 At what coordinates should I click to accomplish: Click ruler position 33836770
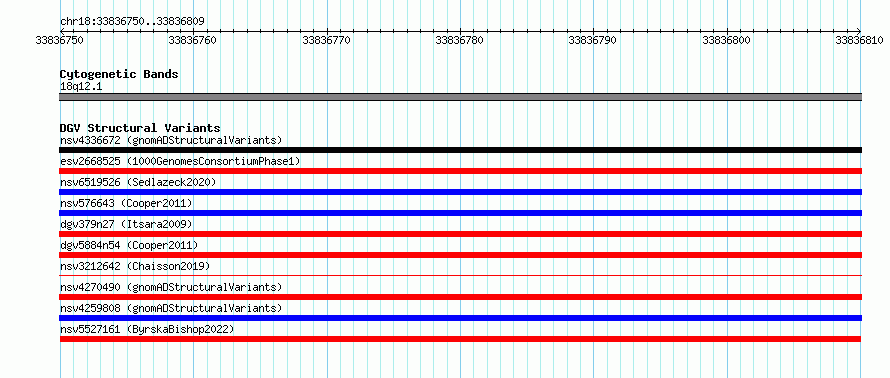pyautogui.click(x=326, y=40)
